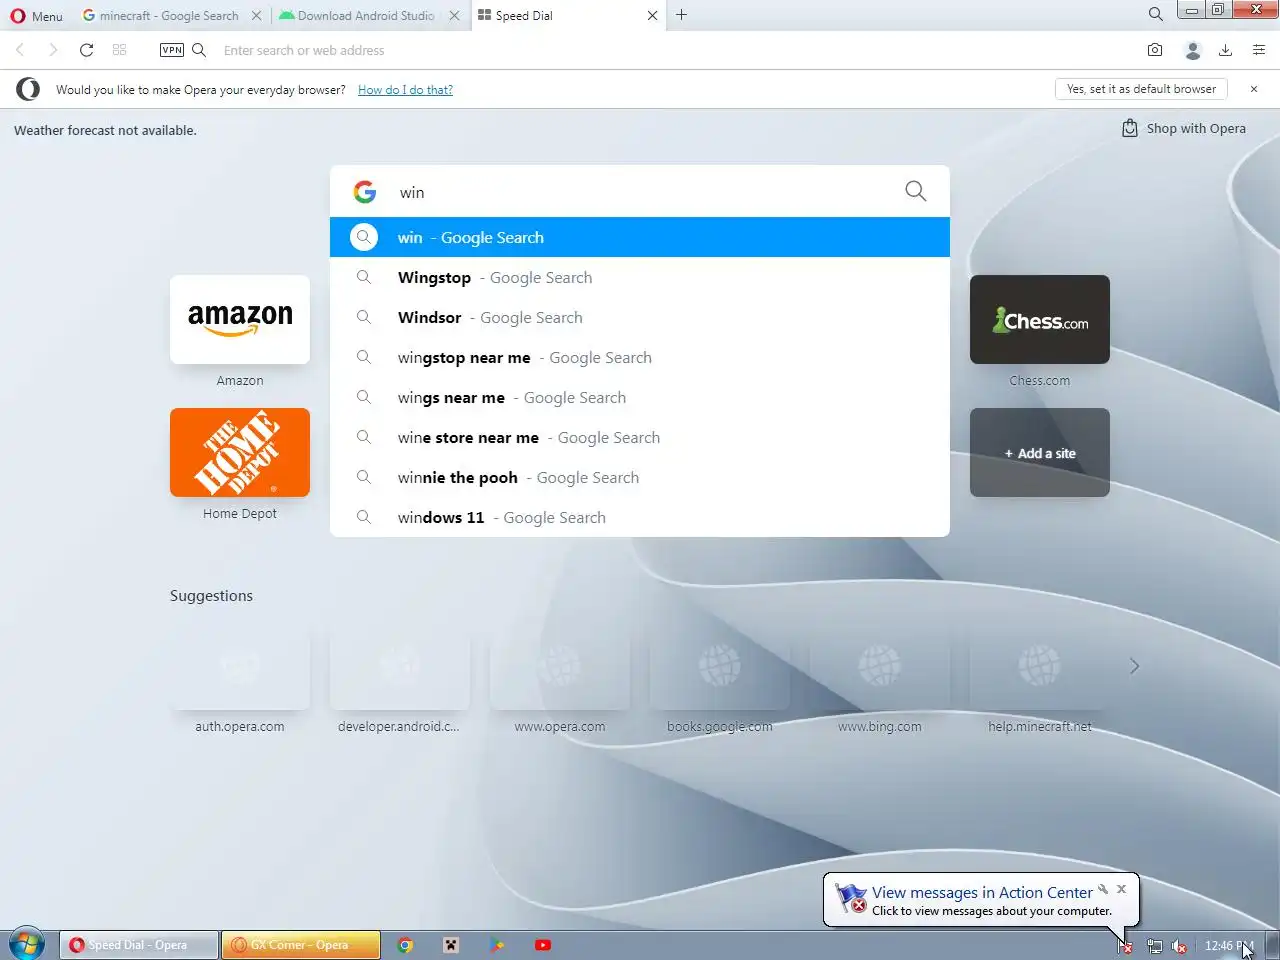Click the address bar search icon

click(199, 50)
